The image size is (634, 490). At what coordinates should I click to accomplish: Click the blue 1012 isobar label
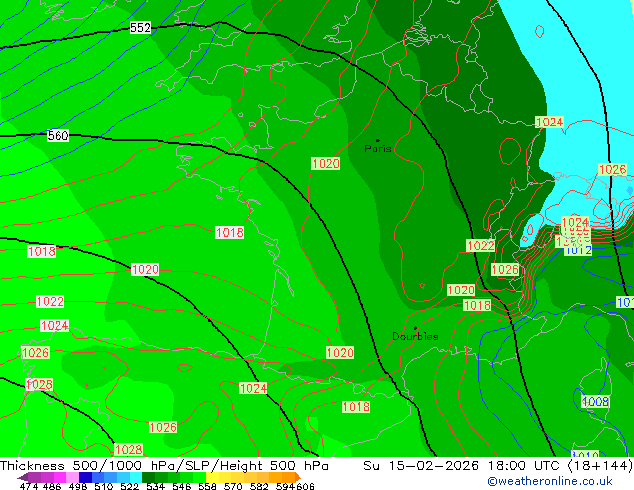point(579,250)
